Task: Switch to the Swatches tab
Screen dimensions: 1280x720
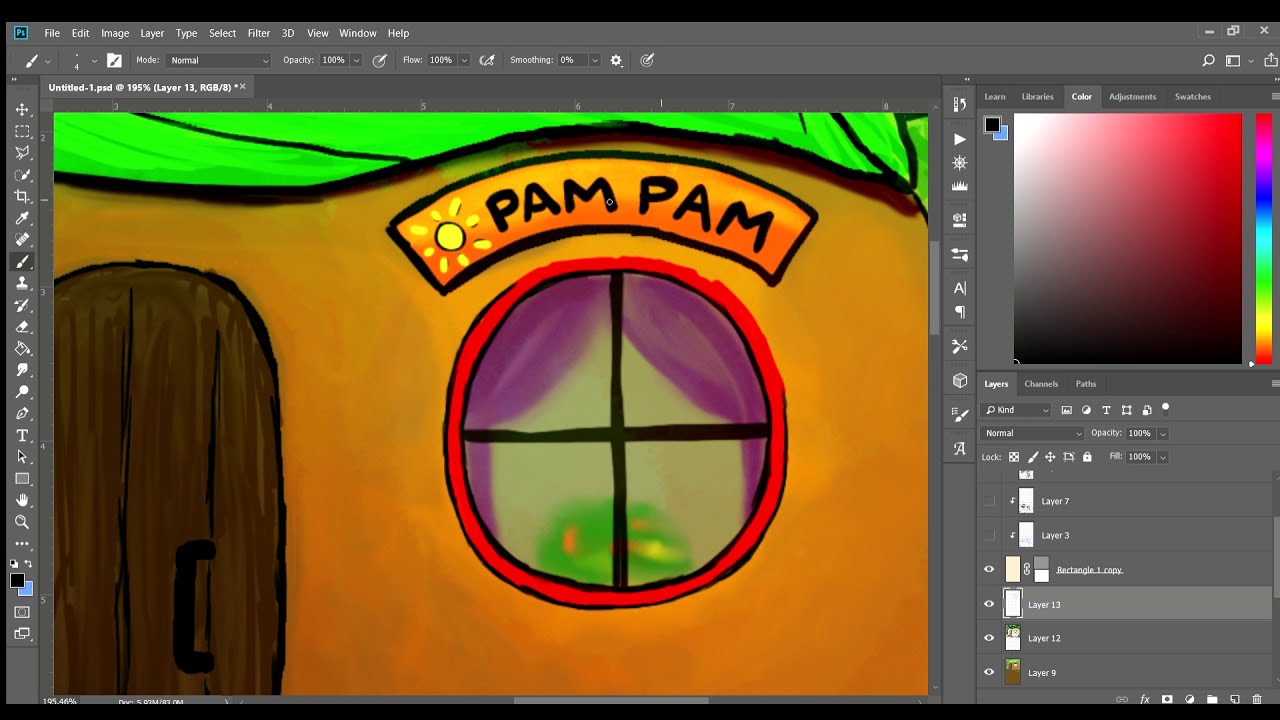Action: 1192,96
